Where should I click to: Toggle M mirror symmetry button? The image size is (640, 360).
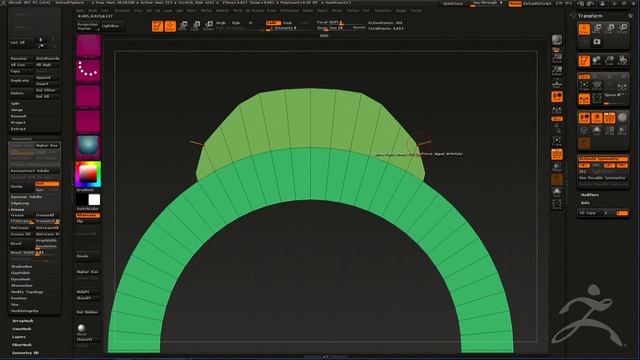coord(622,165)
